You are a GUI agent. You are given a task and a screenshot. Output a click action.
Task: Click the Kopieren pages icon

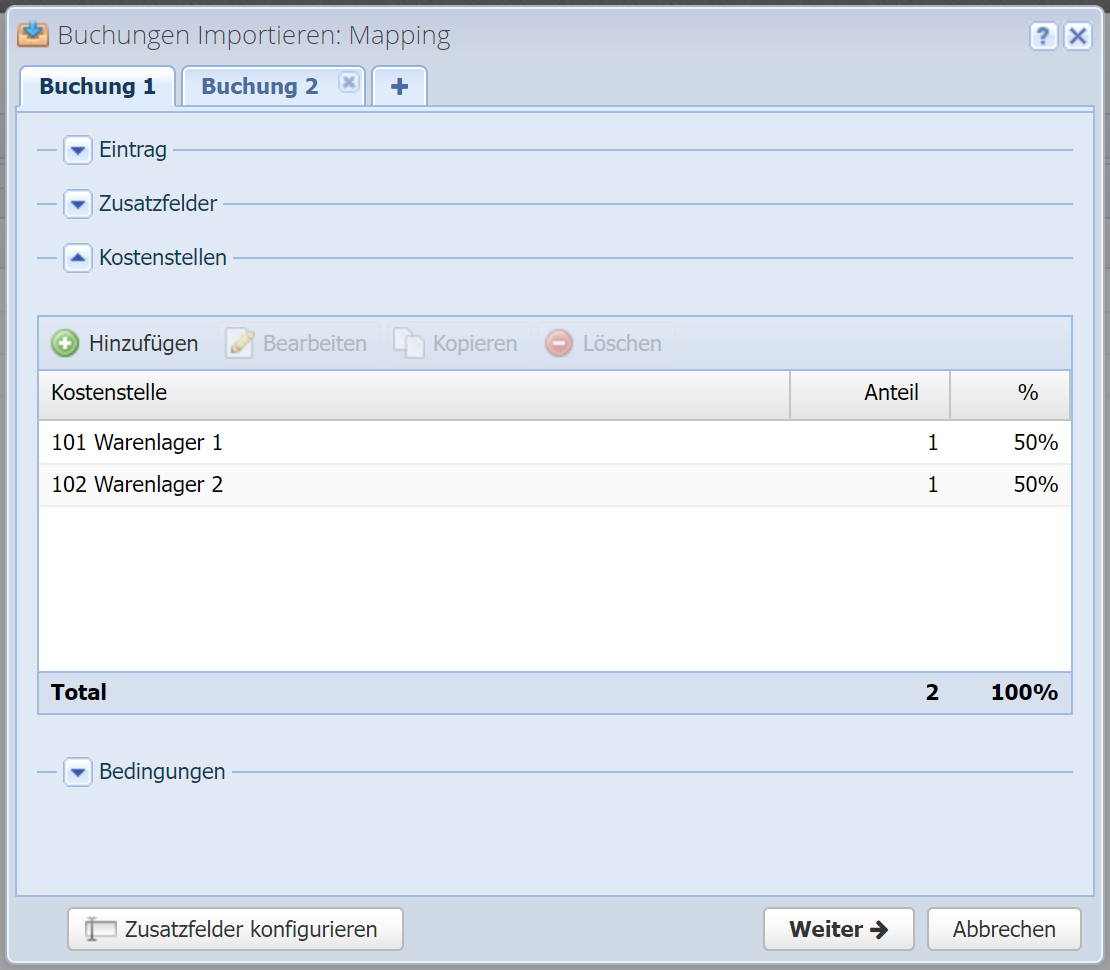(409, 343)
